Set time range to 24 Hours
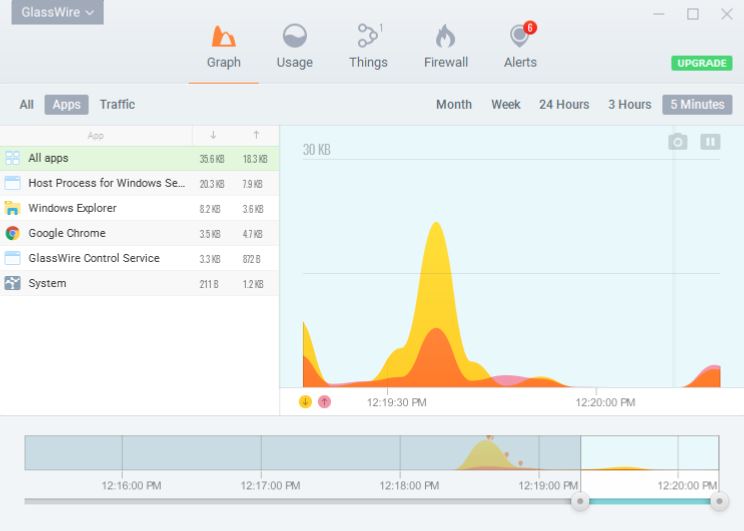The width and height of the screenshot is (744, 531). point(564,104)
